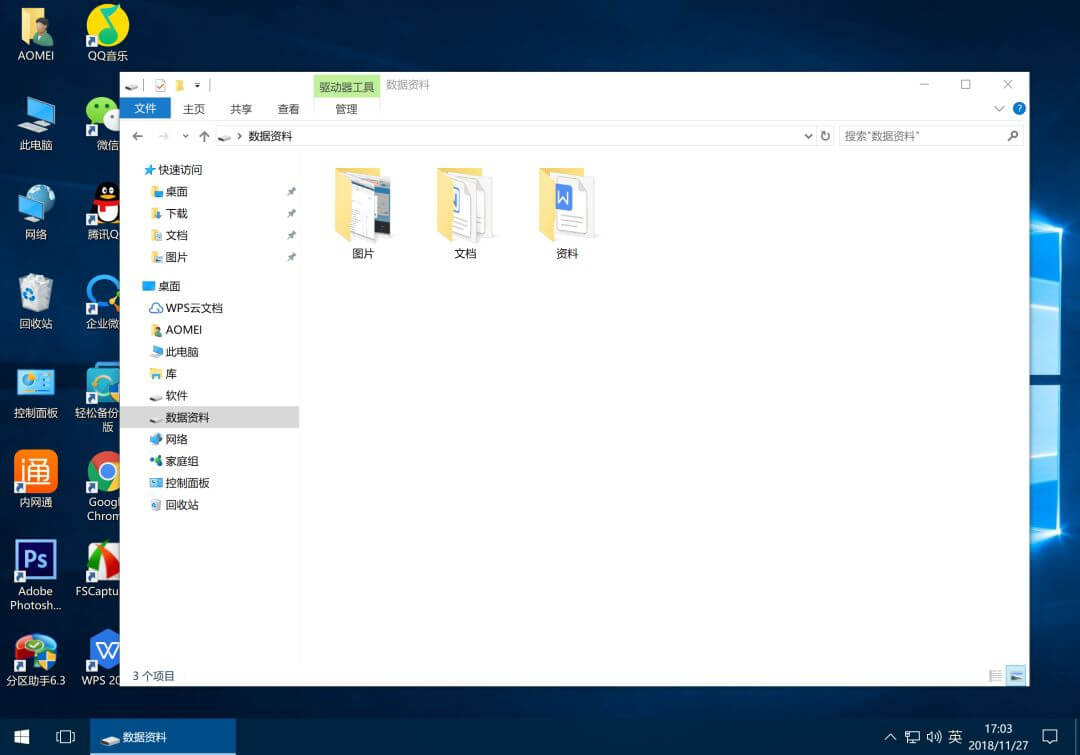Select WPS云文档 in navigation pane
Image resolution: width=1080 pixels, height=755 pixels.
tap(194, 308)
